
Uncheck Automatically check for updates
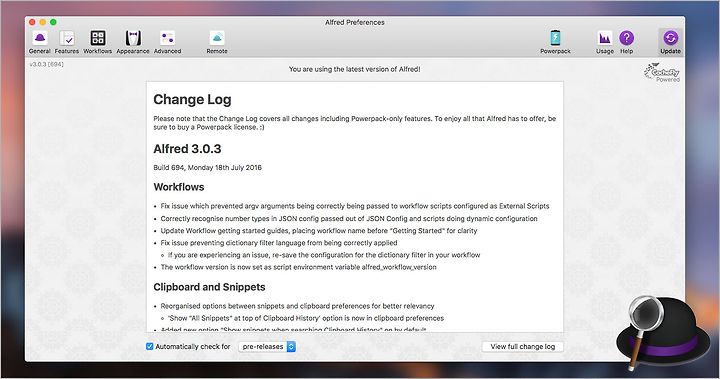[149, 346]
